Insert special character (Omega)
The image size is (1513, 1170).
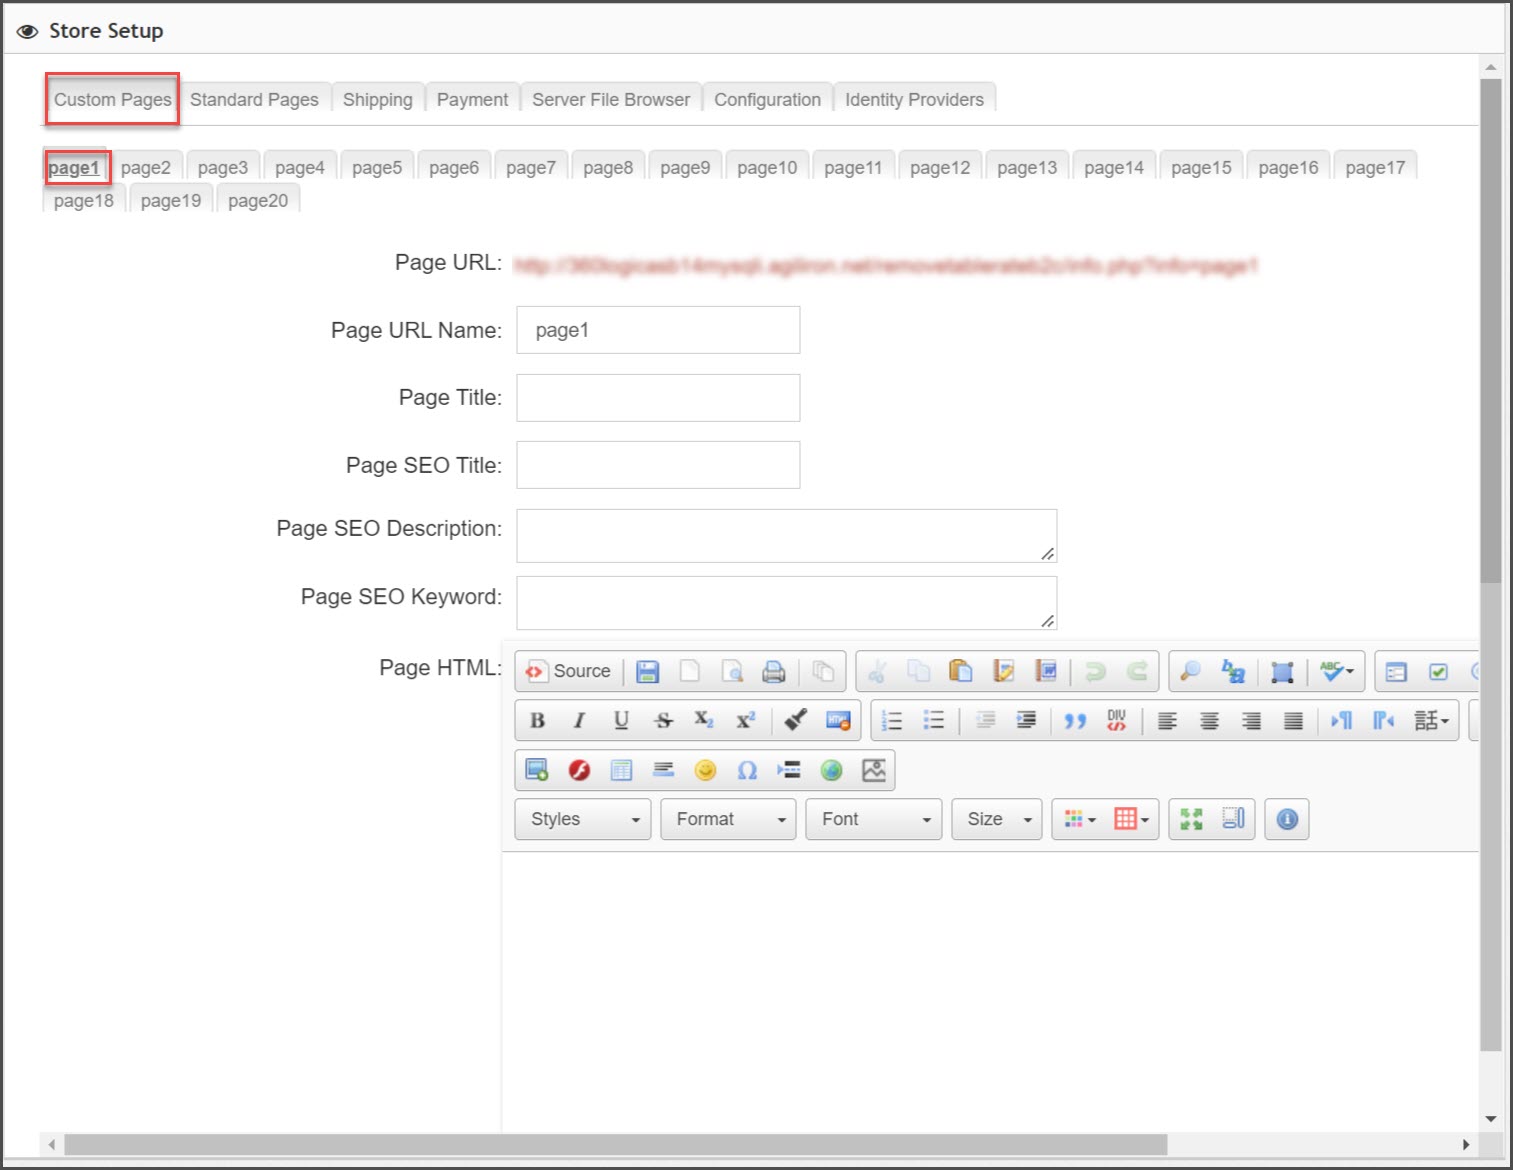tap(747, 770)
